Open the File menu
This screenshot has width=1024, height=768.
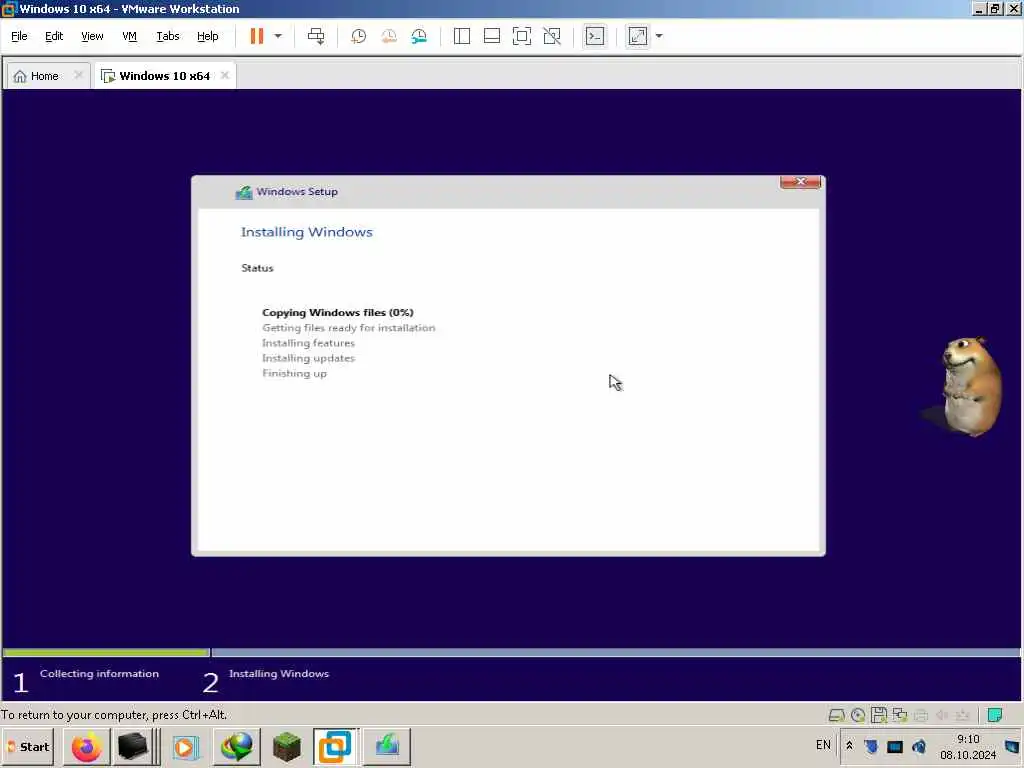pyautogui.click(x=19, y=36)
